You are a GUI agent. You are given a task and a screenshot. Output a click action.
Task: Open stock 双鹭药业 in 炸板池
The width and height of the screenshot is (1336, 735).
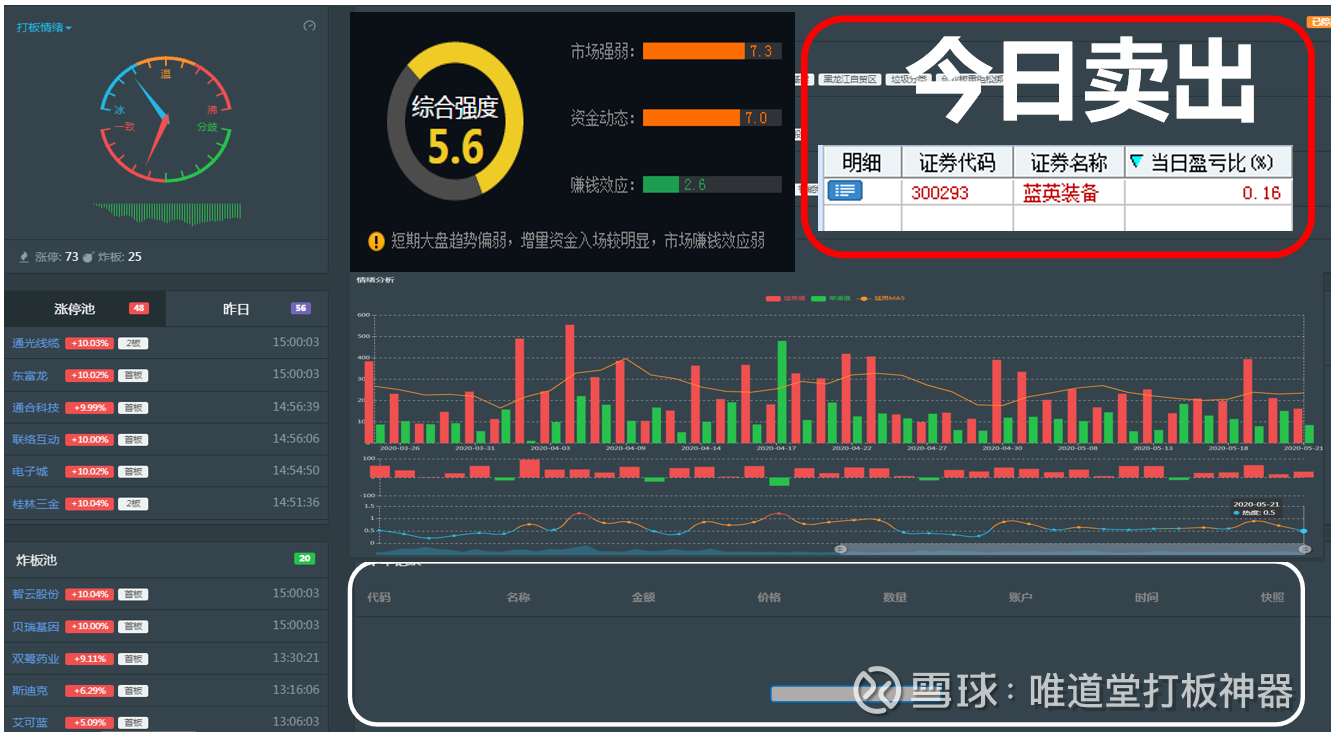[x=35, y=658]
